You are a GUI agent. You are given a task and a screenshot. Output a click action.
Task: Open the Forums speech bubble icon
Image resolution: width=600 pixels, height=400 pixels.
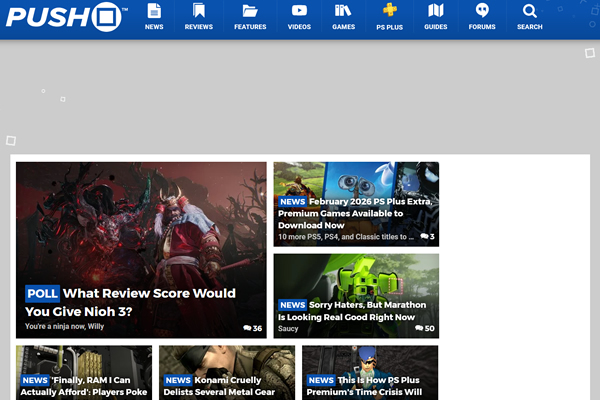click(x=482, y=11)
